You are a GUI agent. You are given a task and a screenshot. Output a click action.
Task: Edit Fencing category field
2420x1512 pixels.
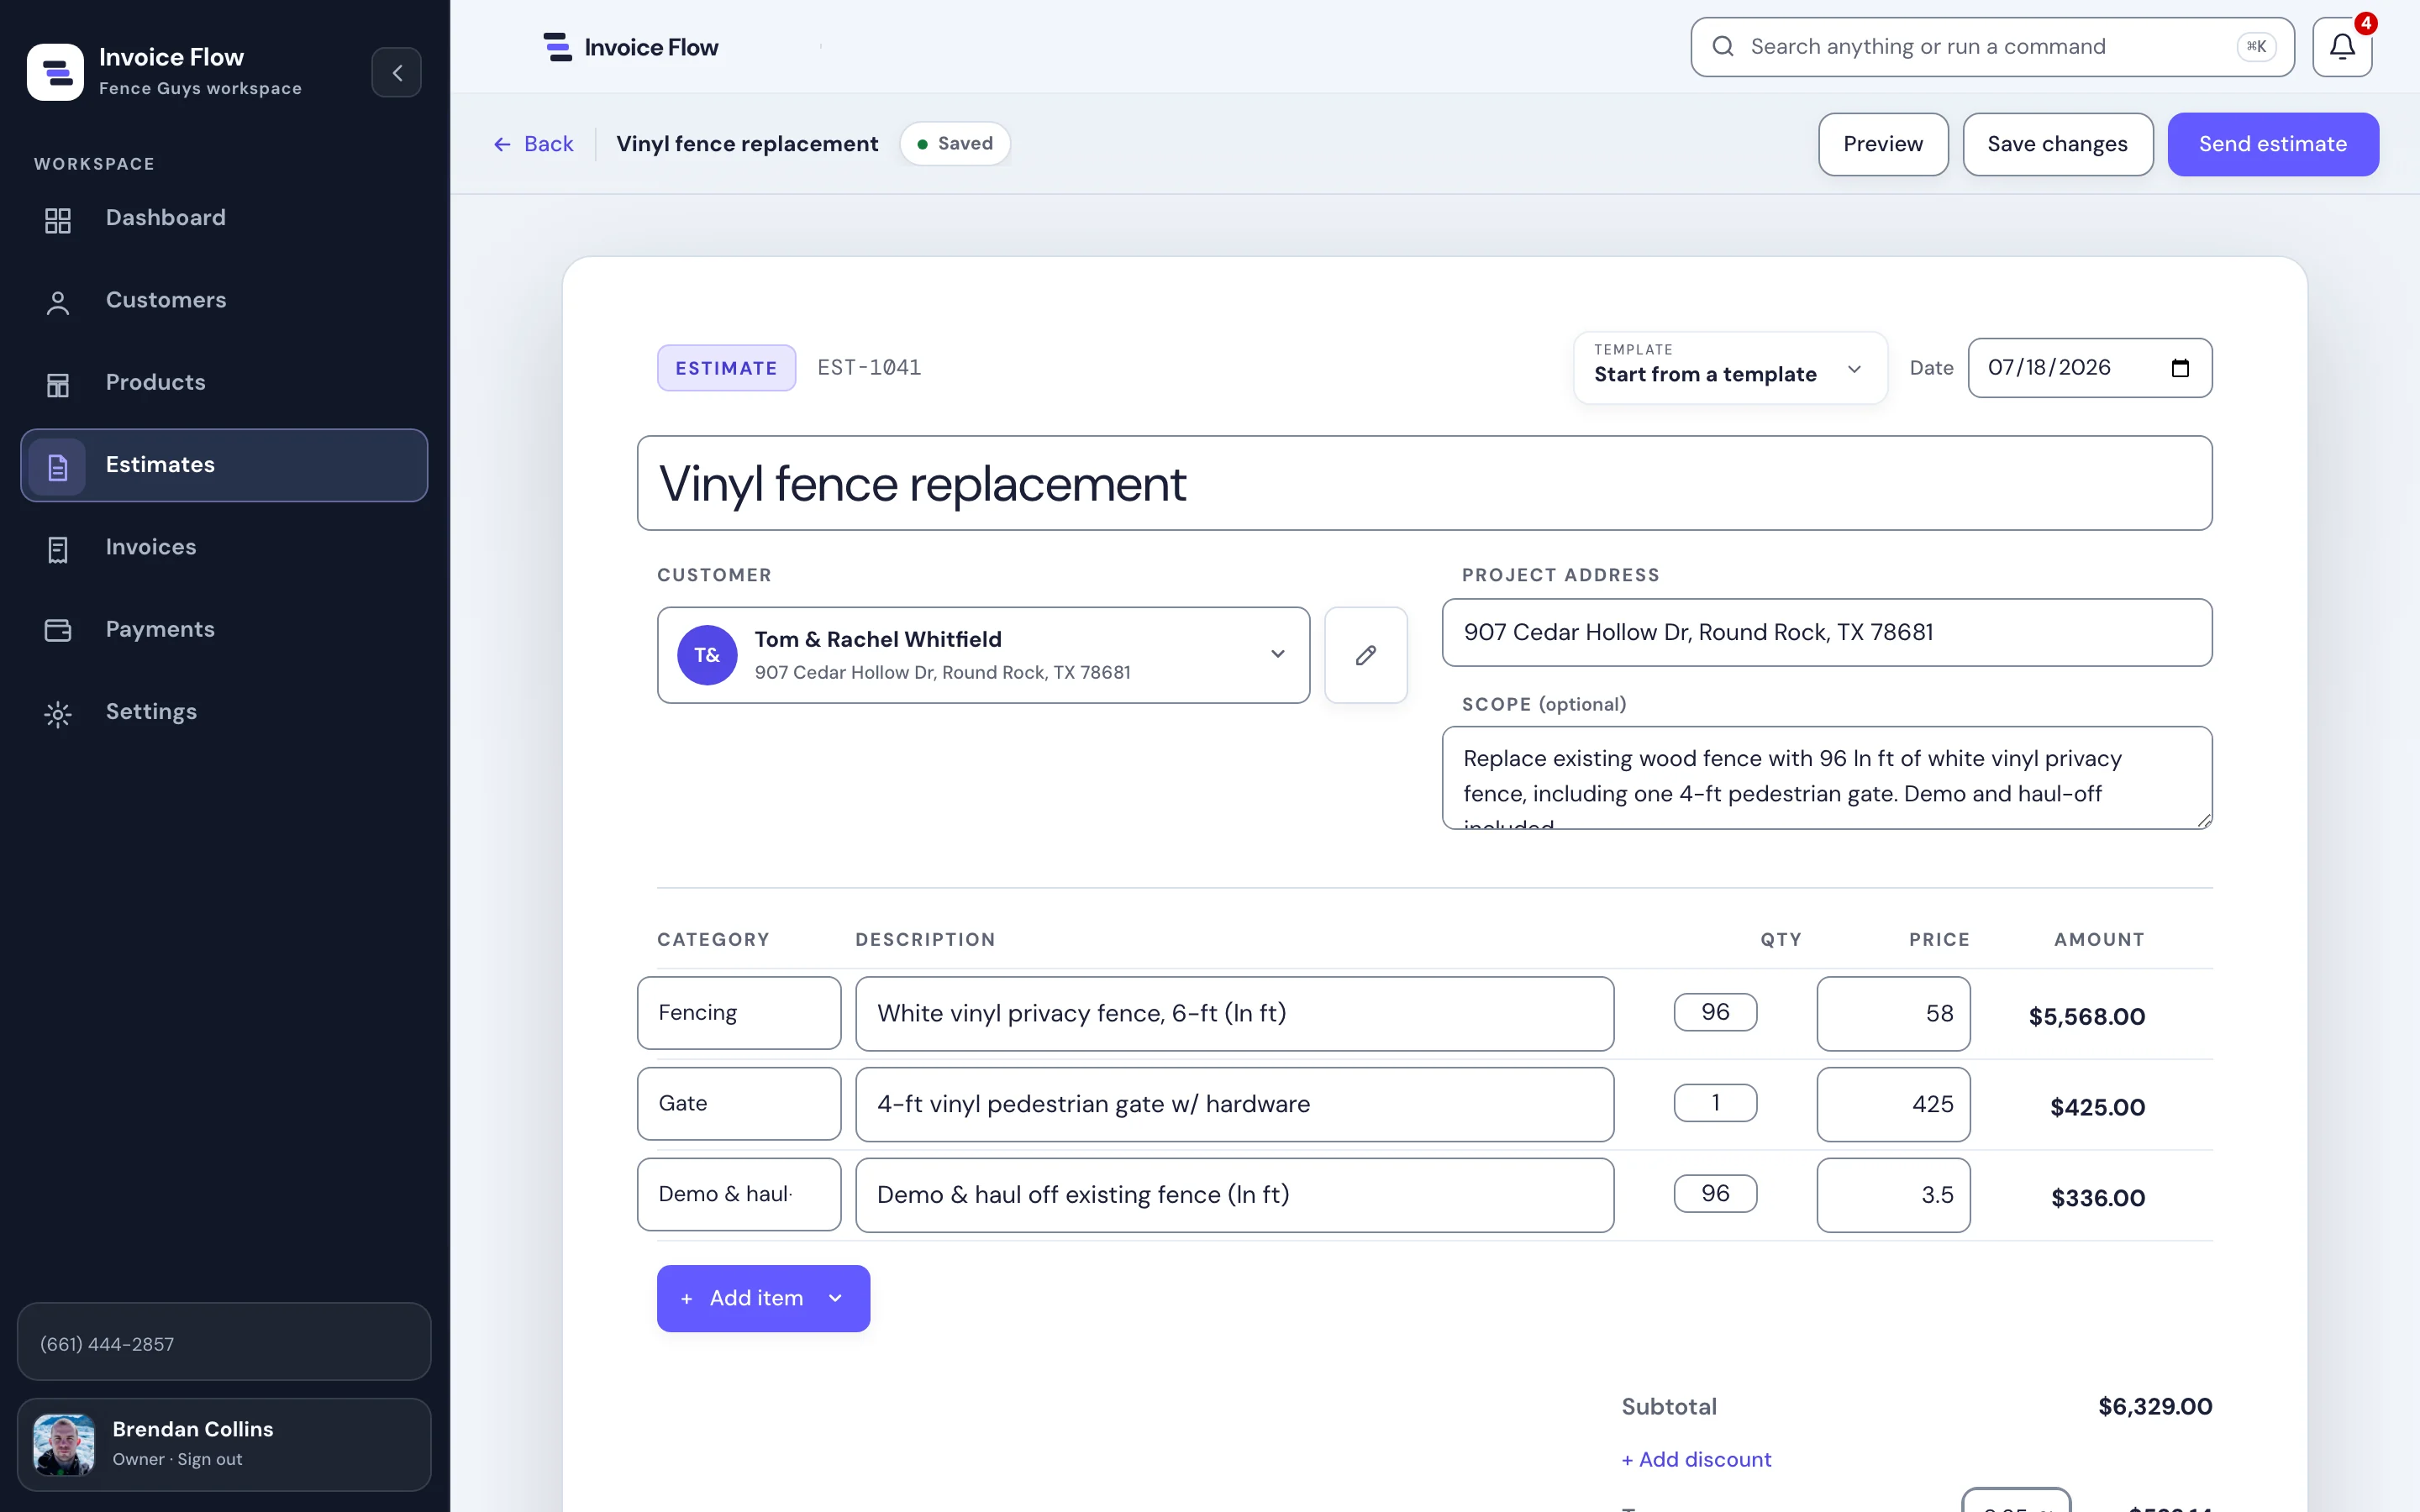739,1013
